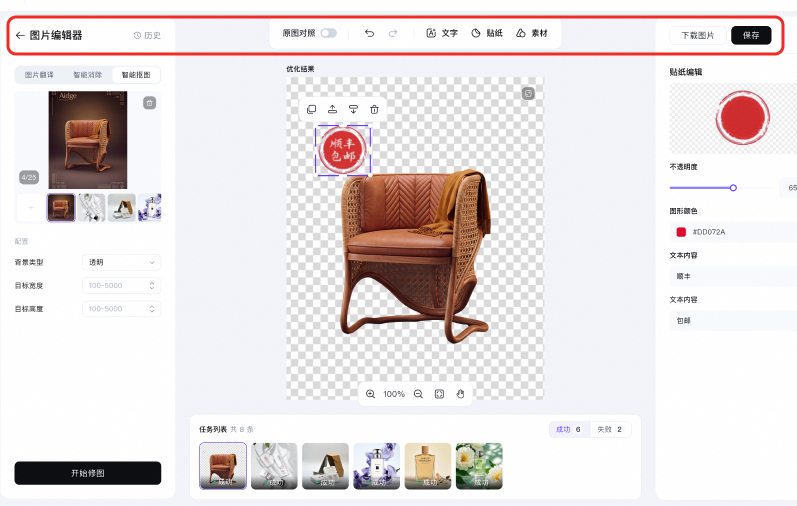
Task: Zoom out of the canvas
Action: coord(418,394)
